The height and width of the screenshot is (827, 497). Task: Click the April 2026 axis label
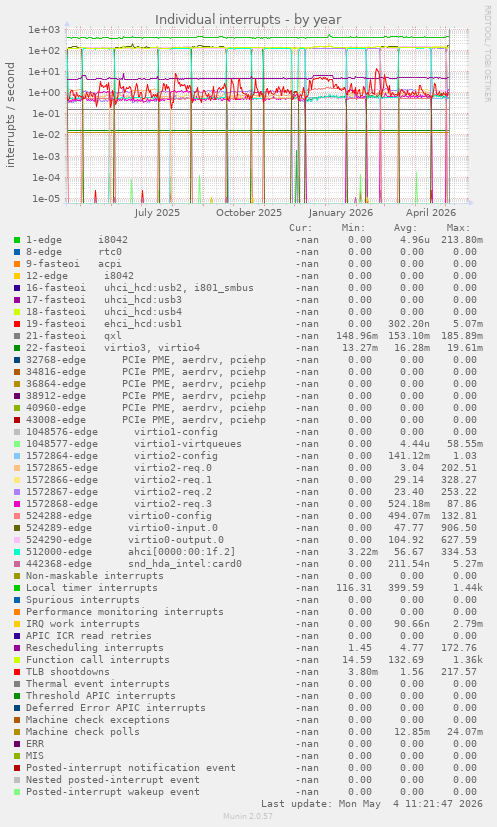(x=431, y=213)
